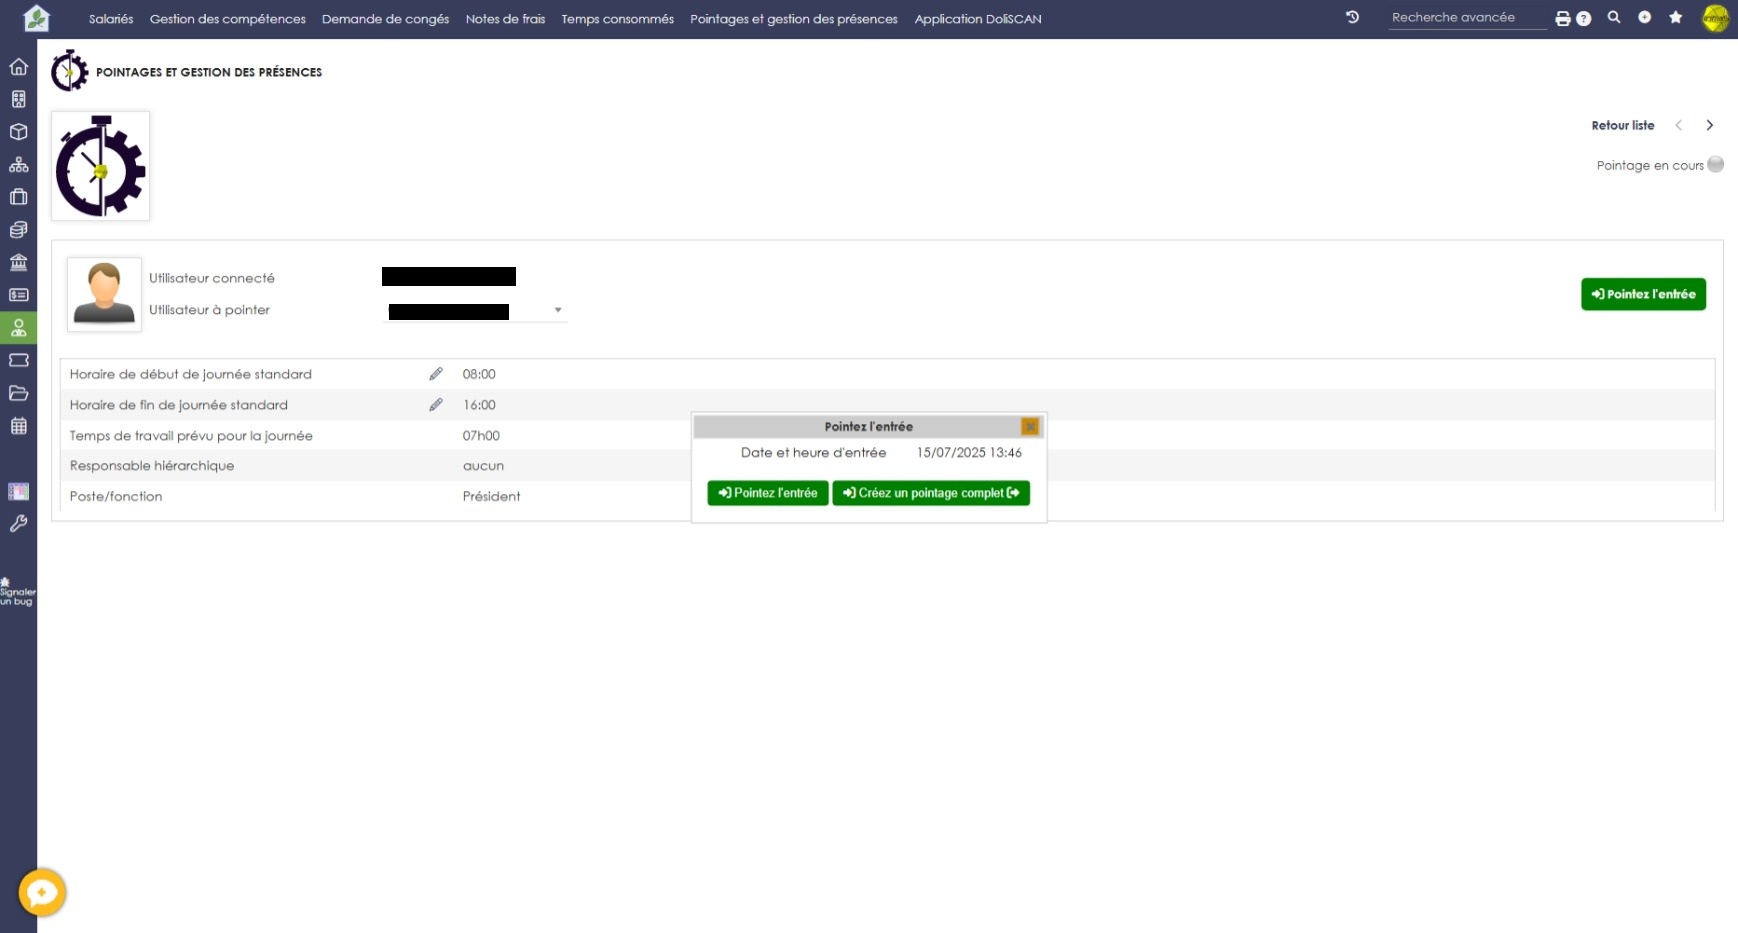Open the Notes de frais menu

505,19
